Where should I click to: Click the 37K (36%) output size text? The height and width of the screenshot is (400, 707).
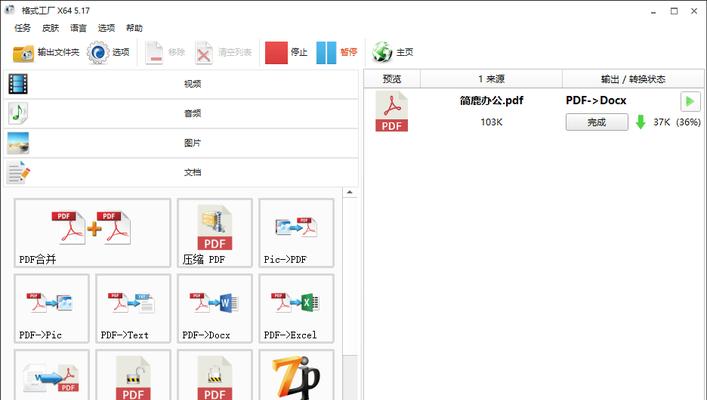pyautogui.click(x=677, y=122)
